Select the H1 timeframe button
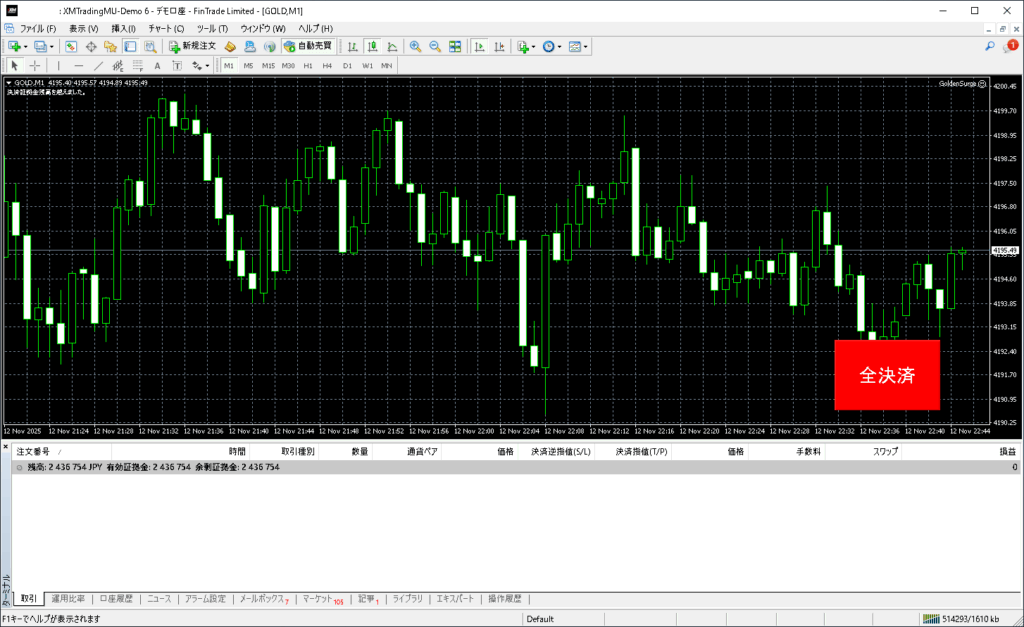The width and height of the screenshot is (1024, 627). [308, 66]
